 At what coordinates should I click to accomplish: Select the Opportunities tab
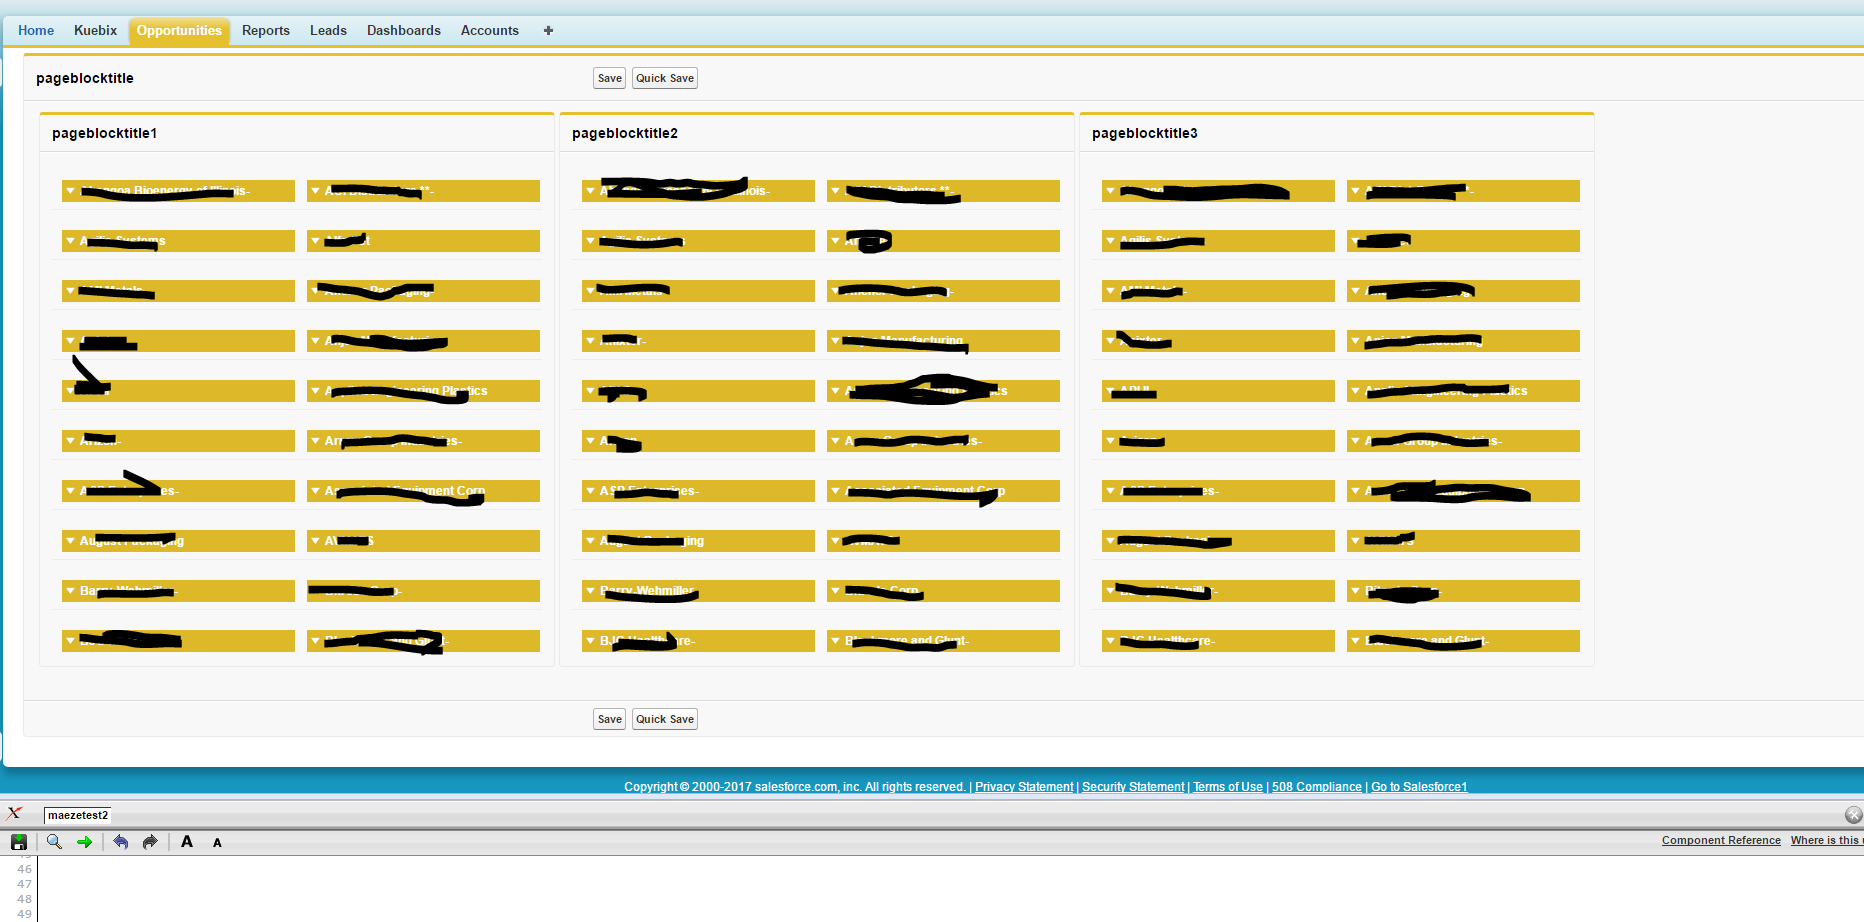coord(179,31)
